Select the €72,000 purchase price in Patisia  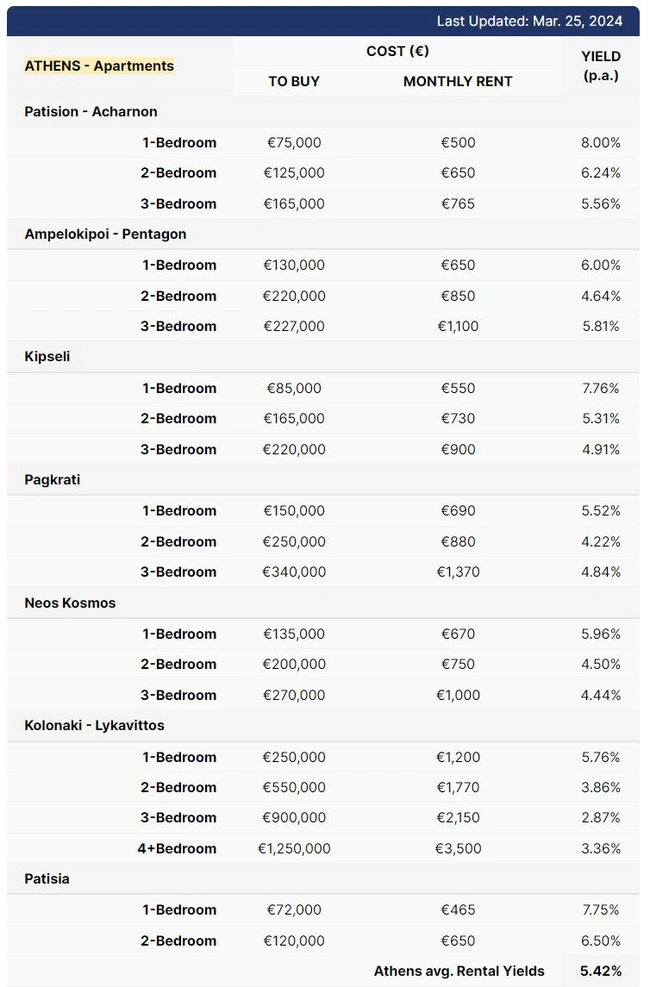(294, 910)
